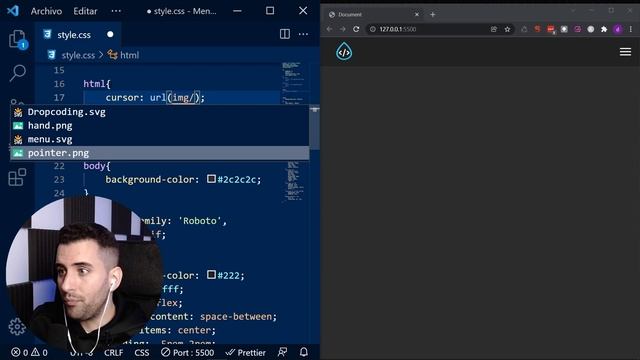Viewport: 640px width, 360px height.
Task: Click the html breadcrumb selector
Action: 124,55
